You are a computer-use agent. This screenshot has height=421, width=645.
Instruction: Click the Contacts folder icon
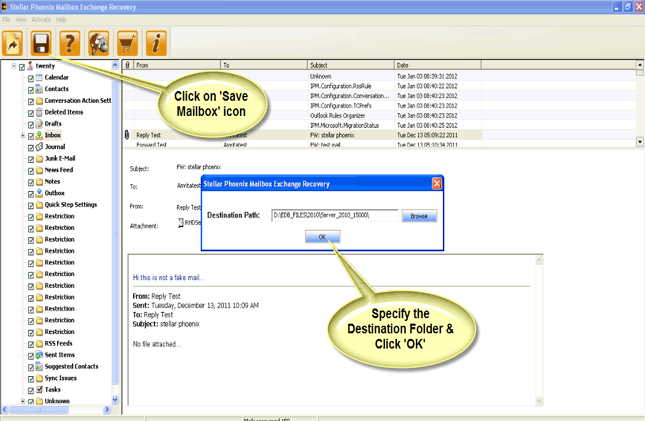click(39, 89)
